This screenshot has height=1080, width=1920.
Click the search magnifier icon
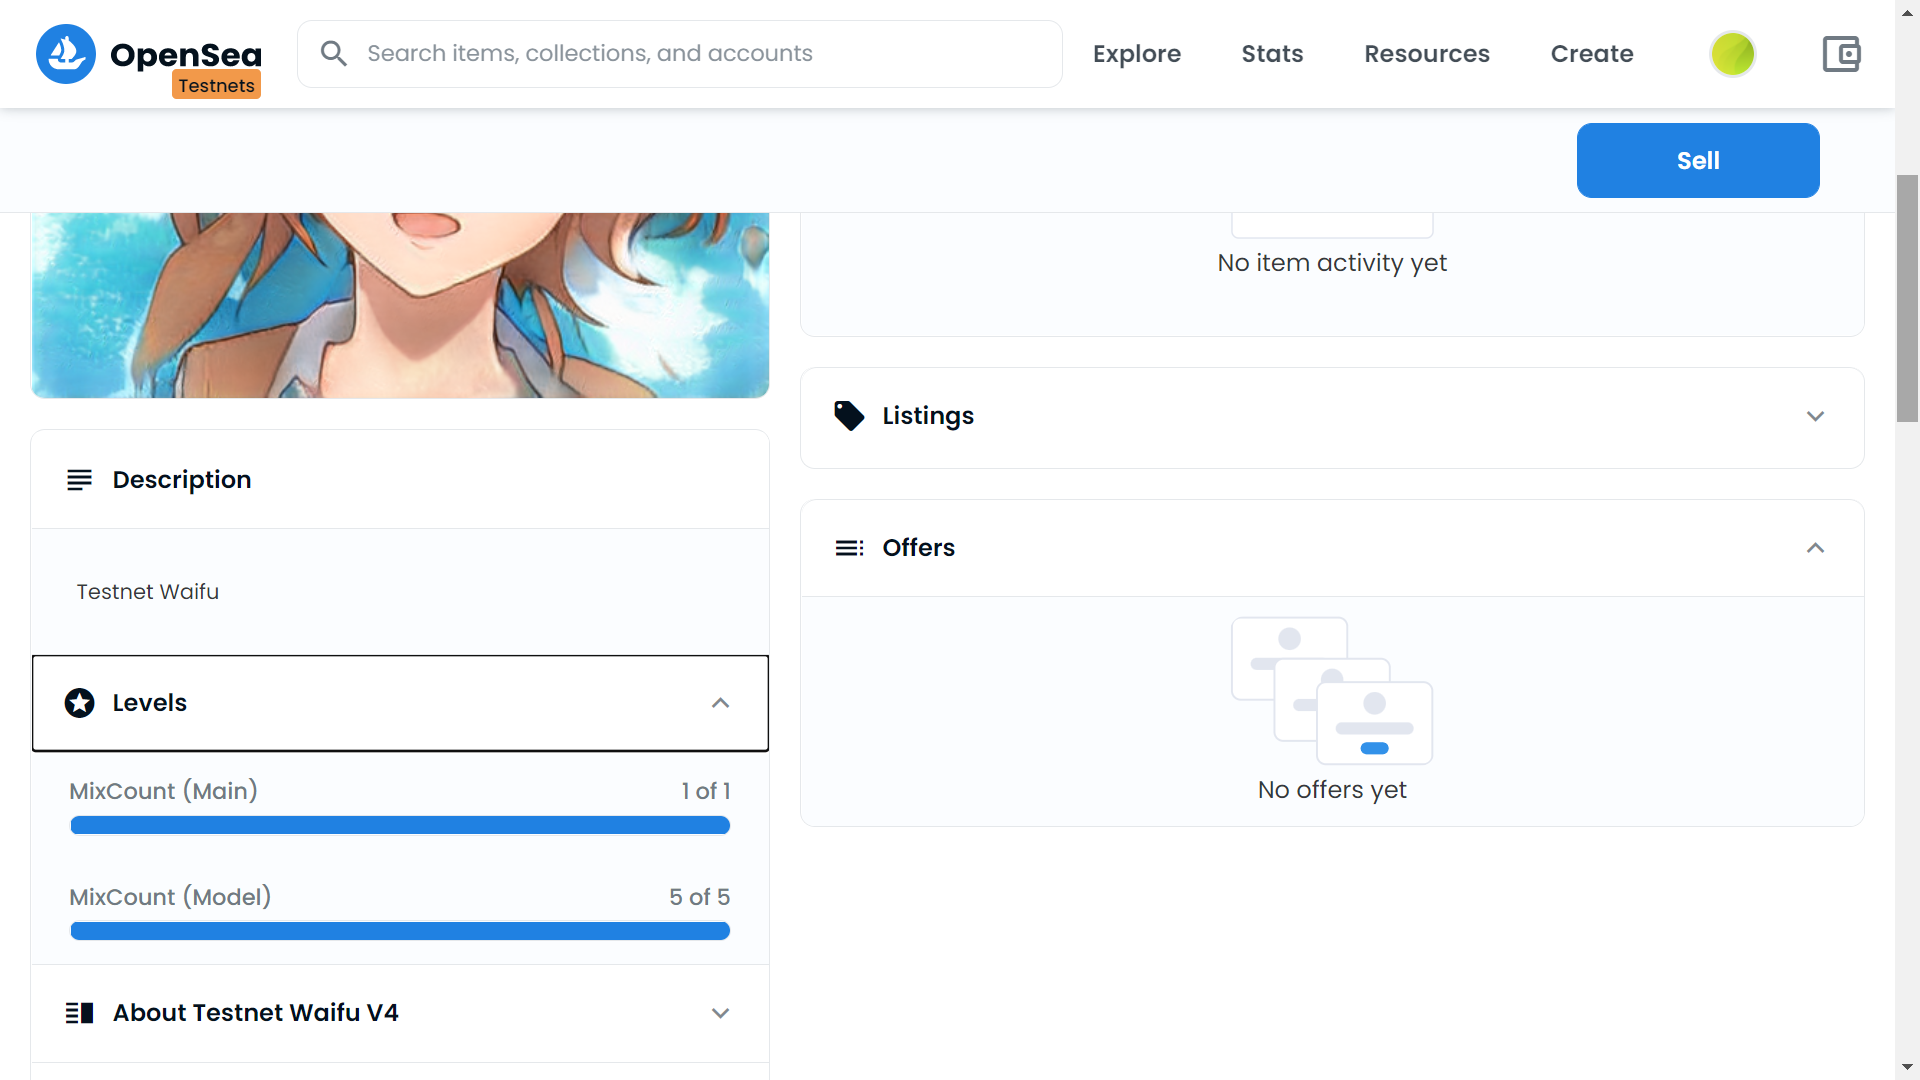click(x=334, y=54)
